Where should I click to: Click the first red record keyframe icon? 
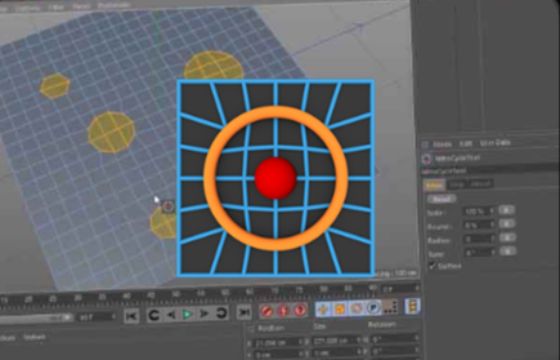pos(266,311)
